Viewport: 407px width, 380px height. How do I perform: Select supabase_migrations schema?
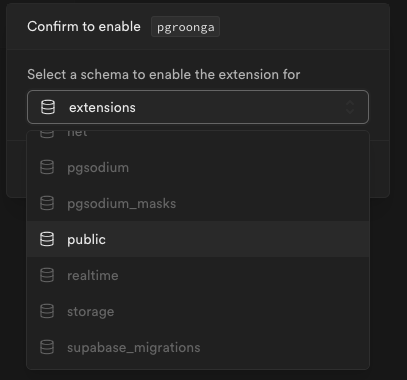tap(198, 347)
